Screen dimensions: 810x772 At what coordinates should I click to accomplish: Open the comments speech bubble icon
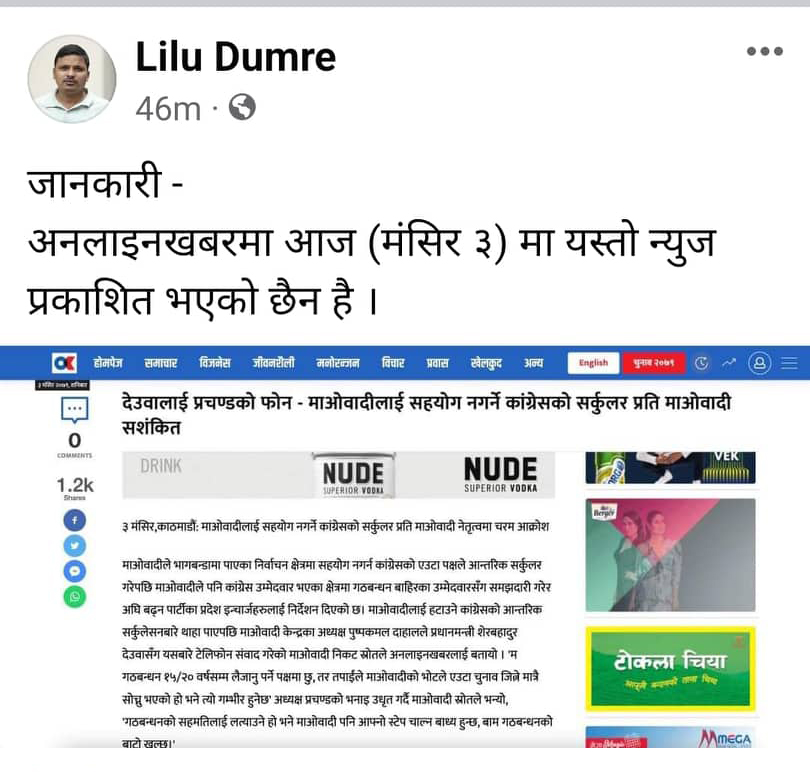(75, 410)
